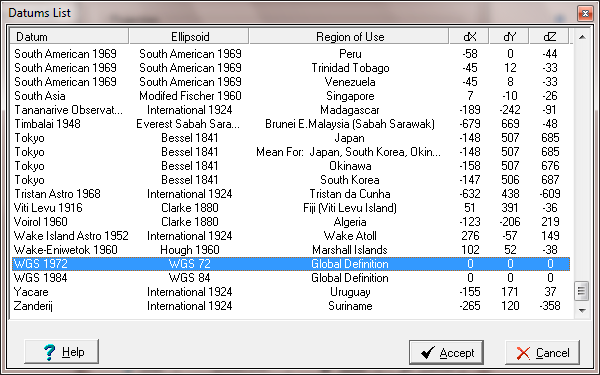600x375 pixels.
Task: Click the Uruguay region cell
Action: tap(350, 292)
